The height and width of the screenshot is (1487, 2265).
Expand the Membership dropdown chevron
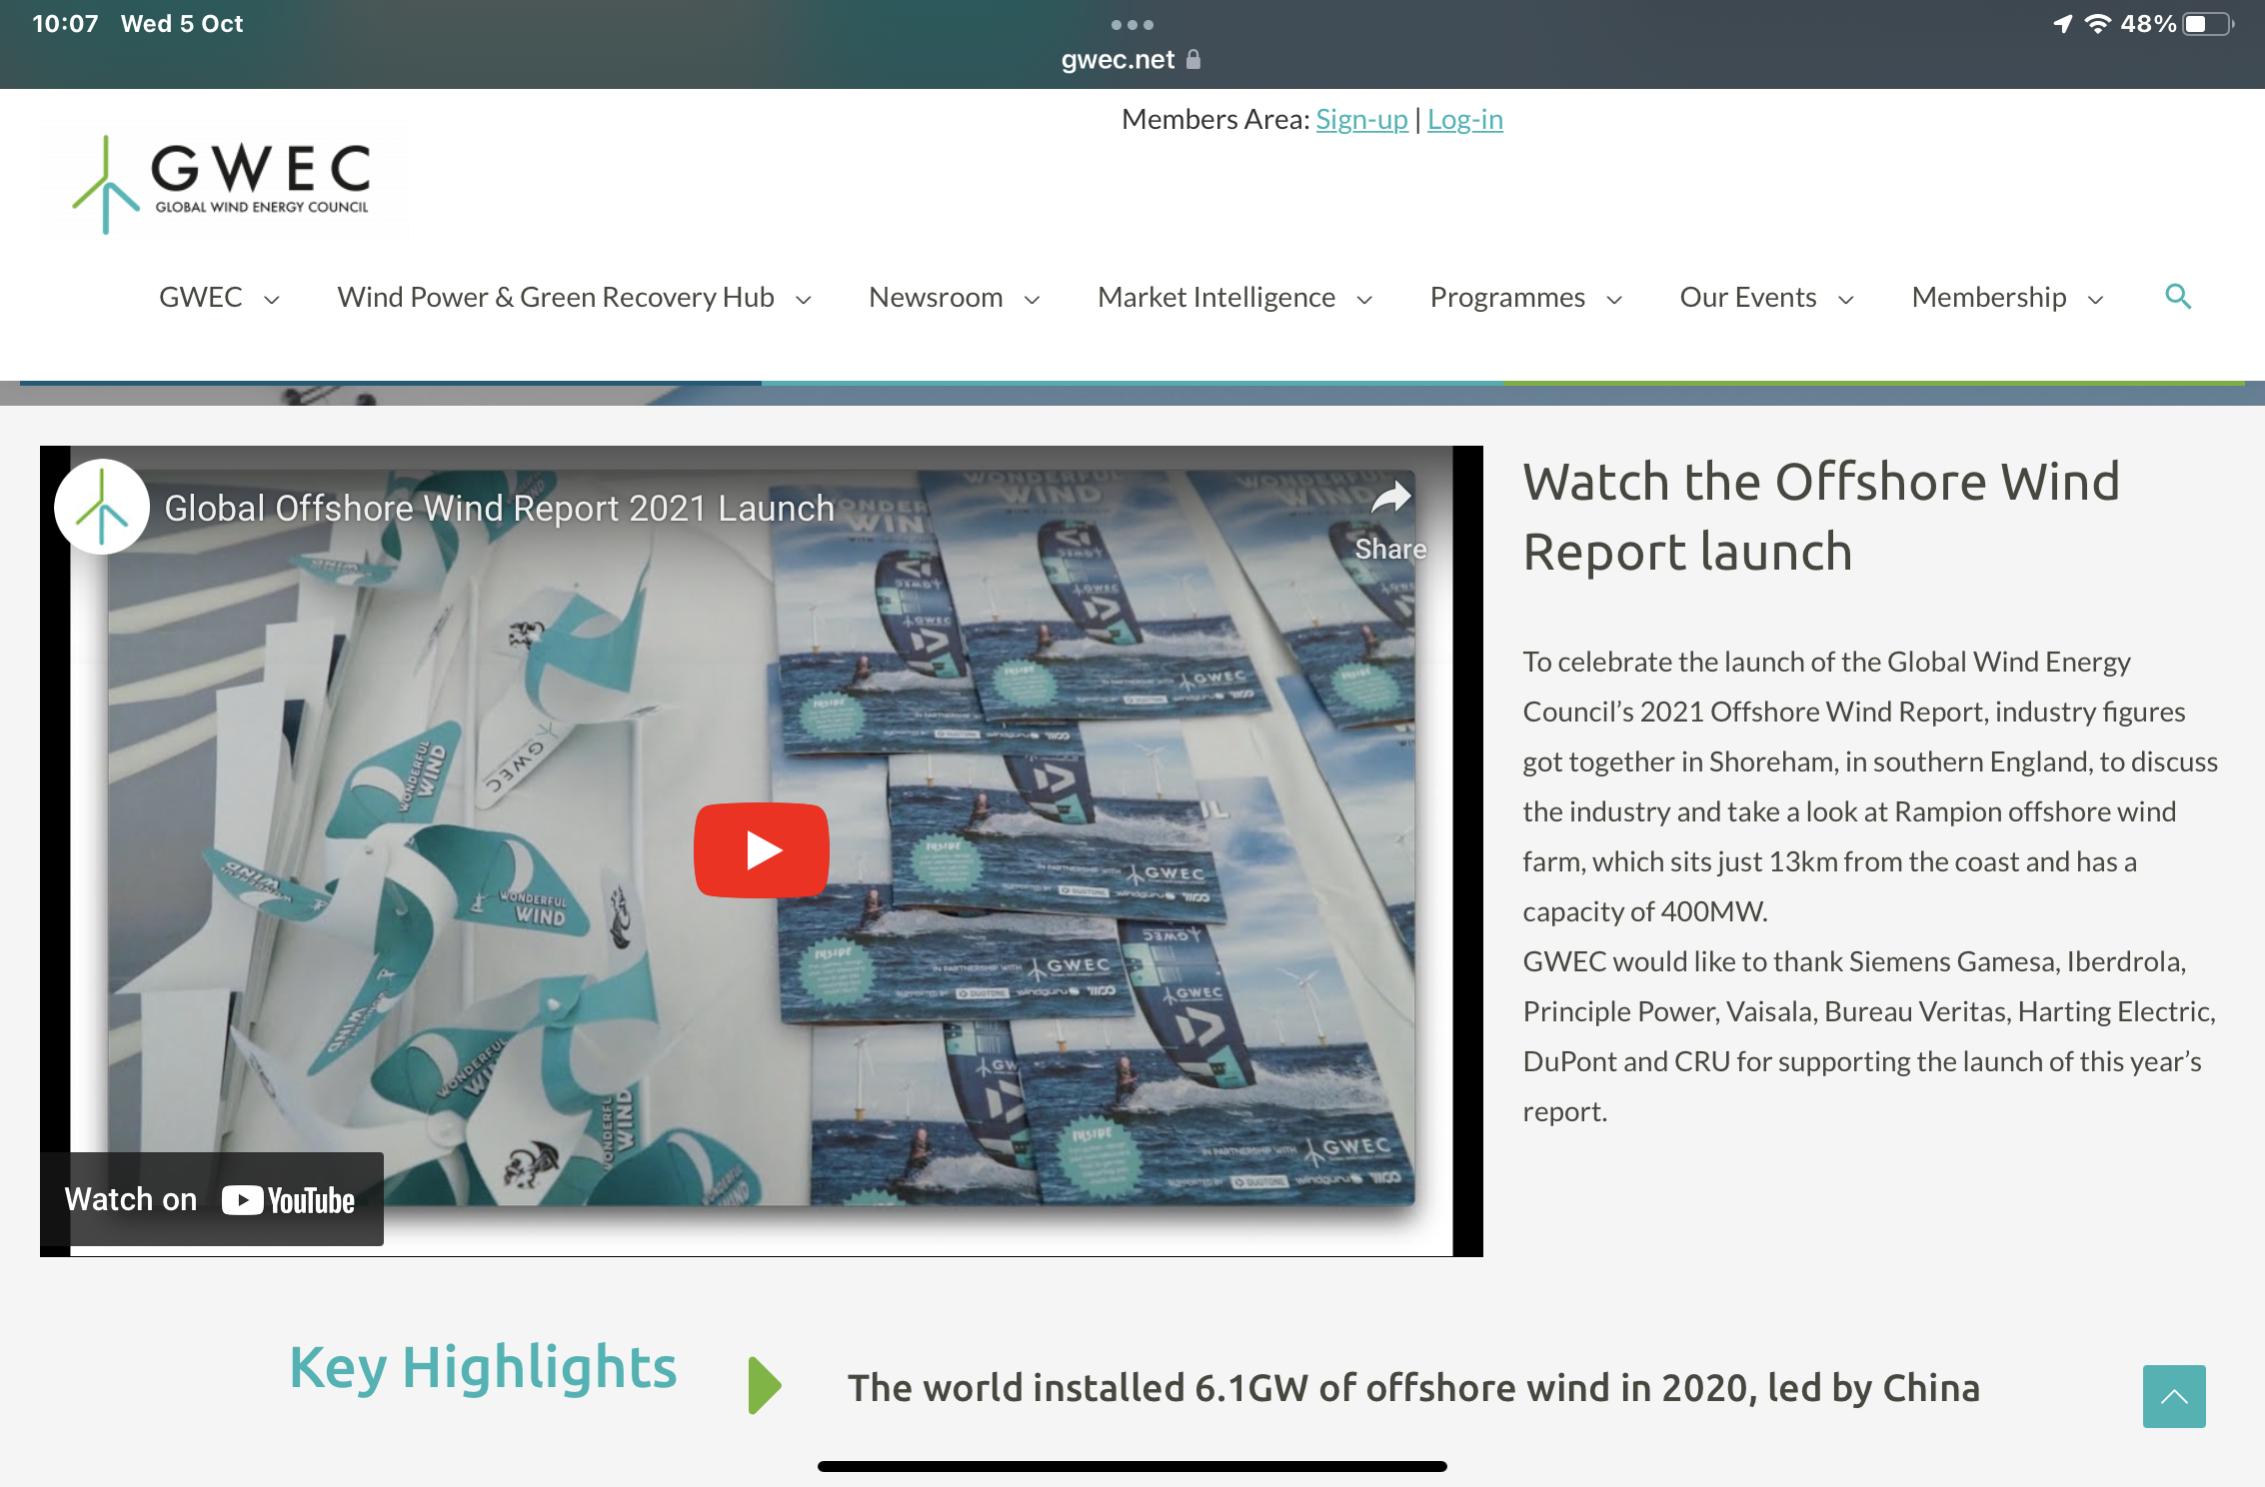click(x=2096, y=299)
